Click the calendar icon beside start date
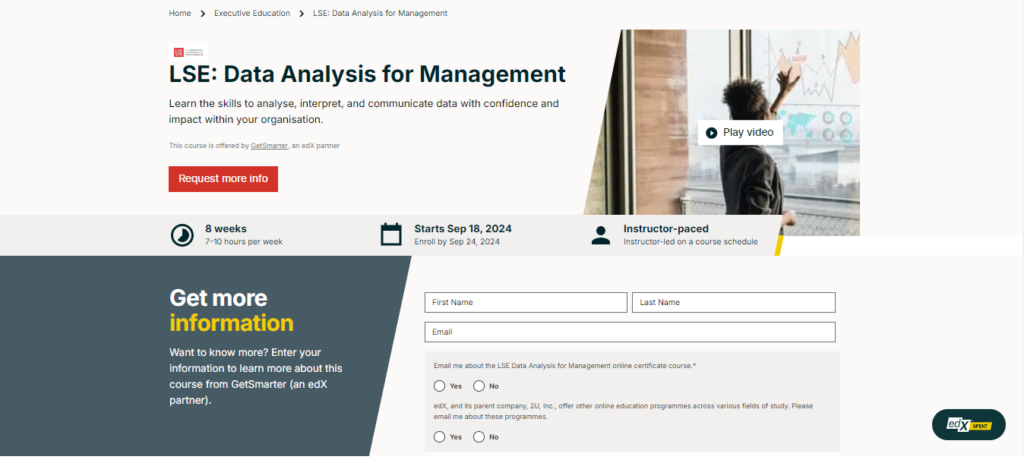The image size is (1024, 466). (x=391, y=235)
